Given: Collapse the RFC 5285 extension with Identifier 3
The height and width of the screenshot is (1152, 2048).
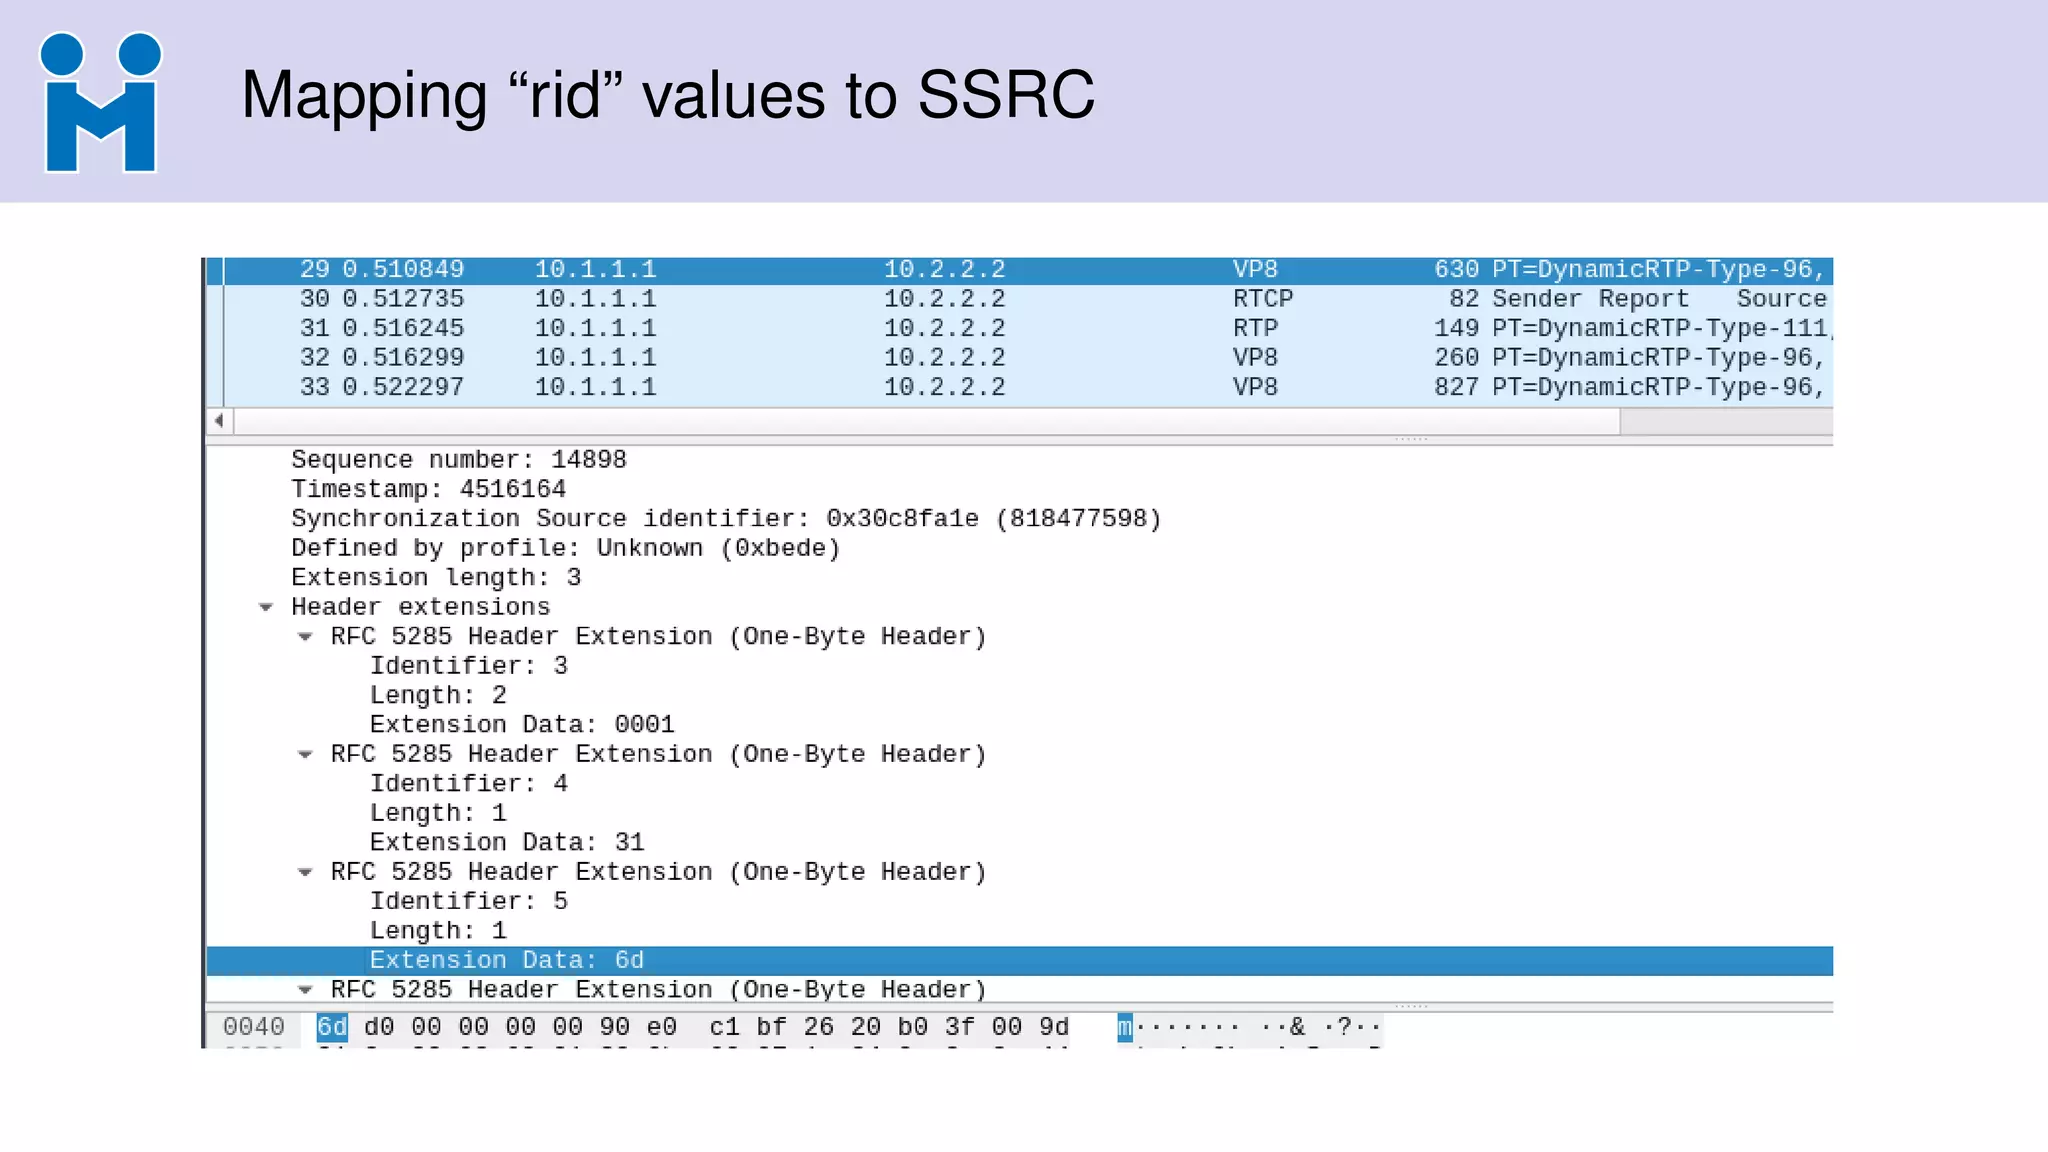Looking at the screenshot, I should tap(305, 637).
